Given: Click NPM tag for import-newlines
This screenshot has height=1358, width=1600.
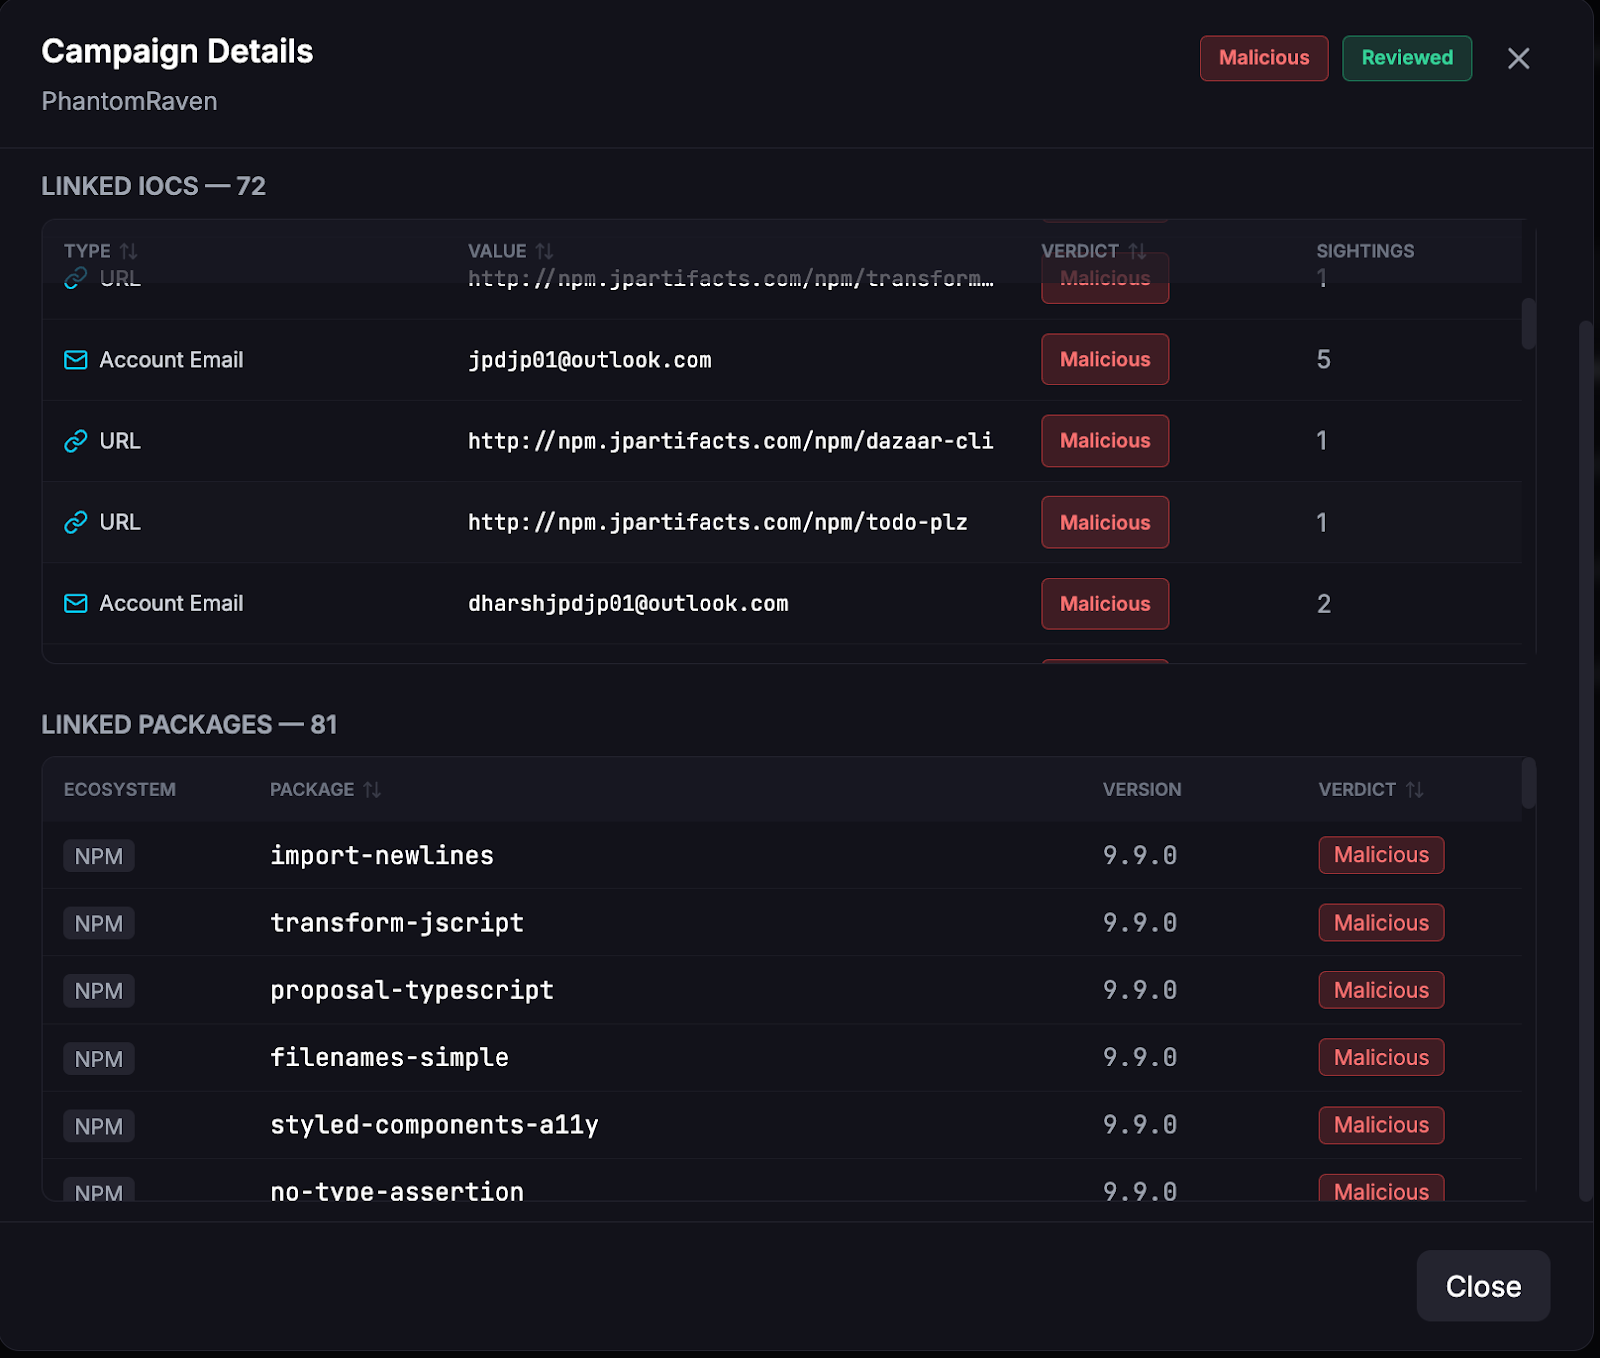Looking at the screenshot, I should coord(99,856).
